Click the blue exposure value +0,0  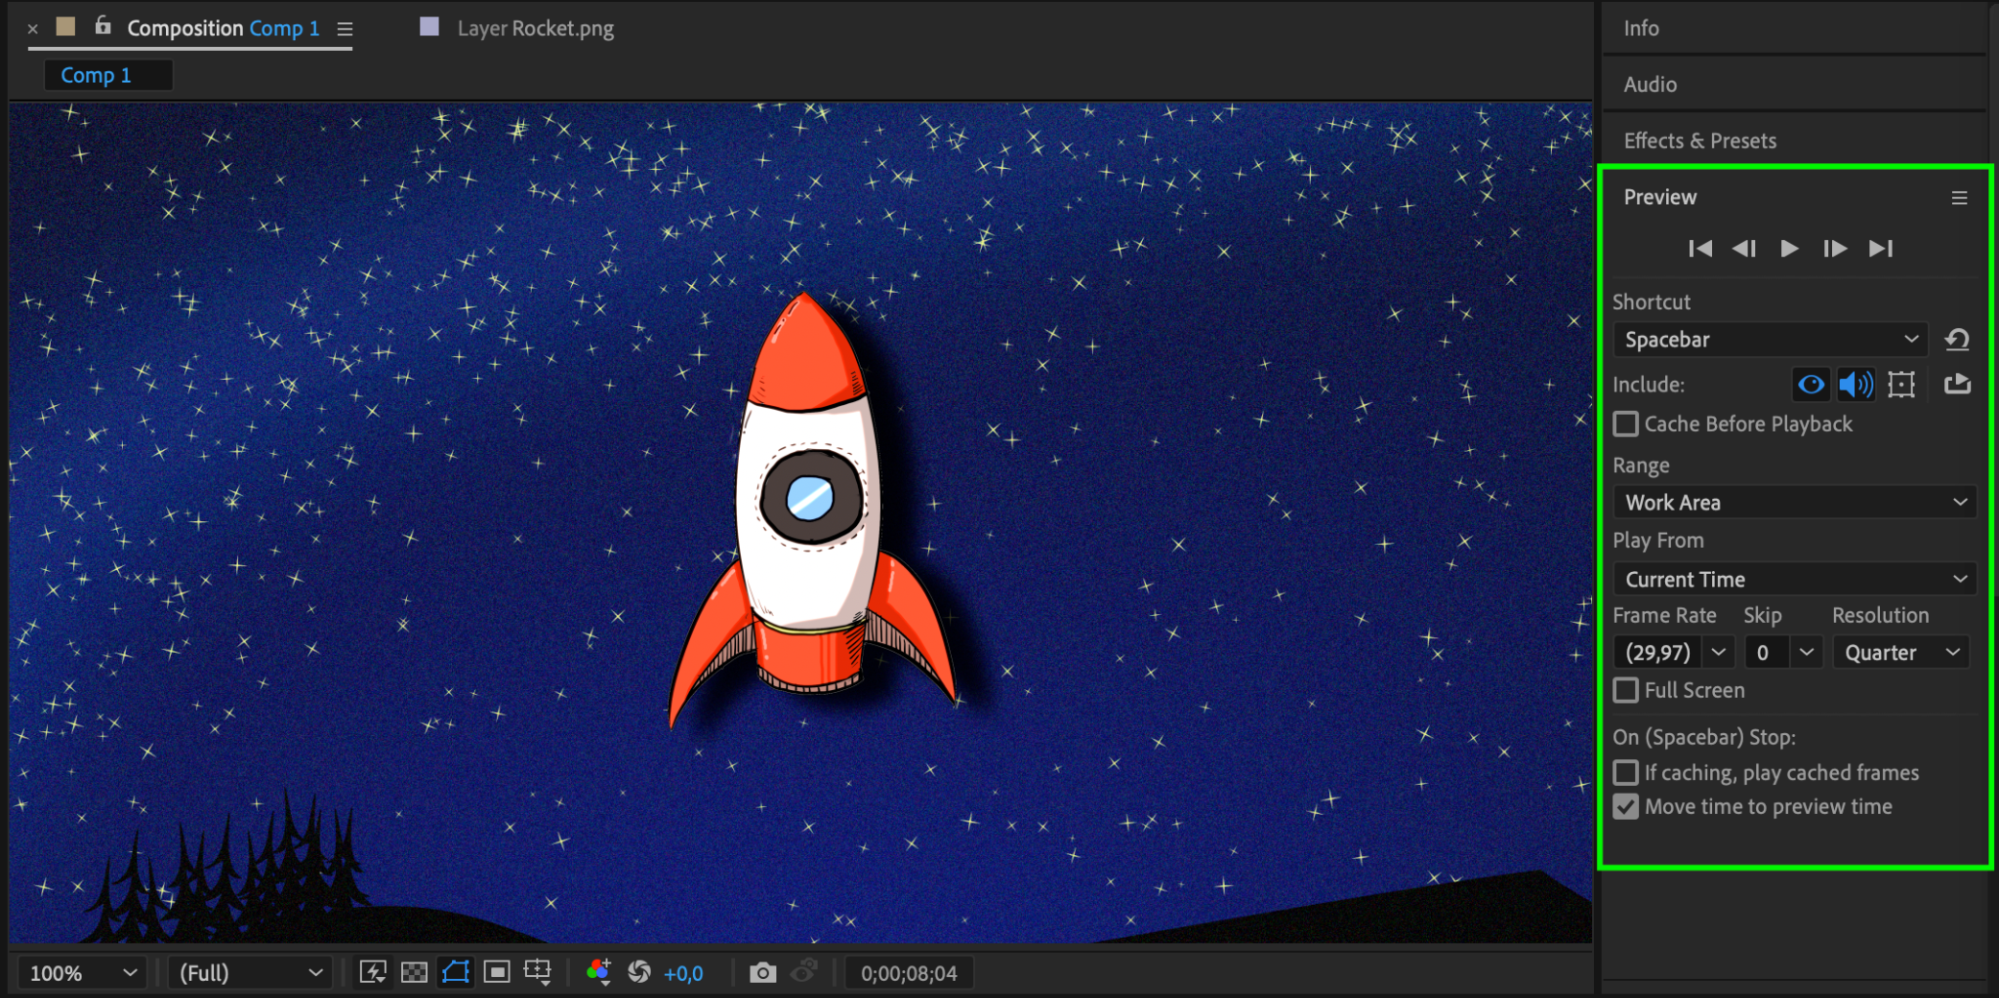tap(683, 973)
